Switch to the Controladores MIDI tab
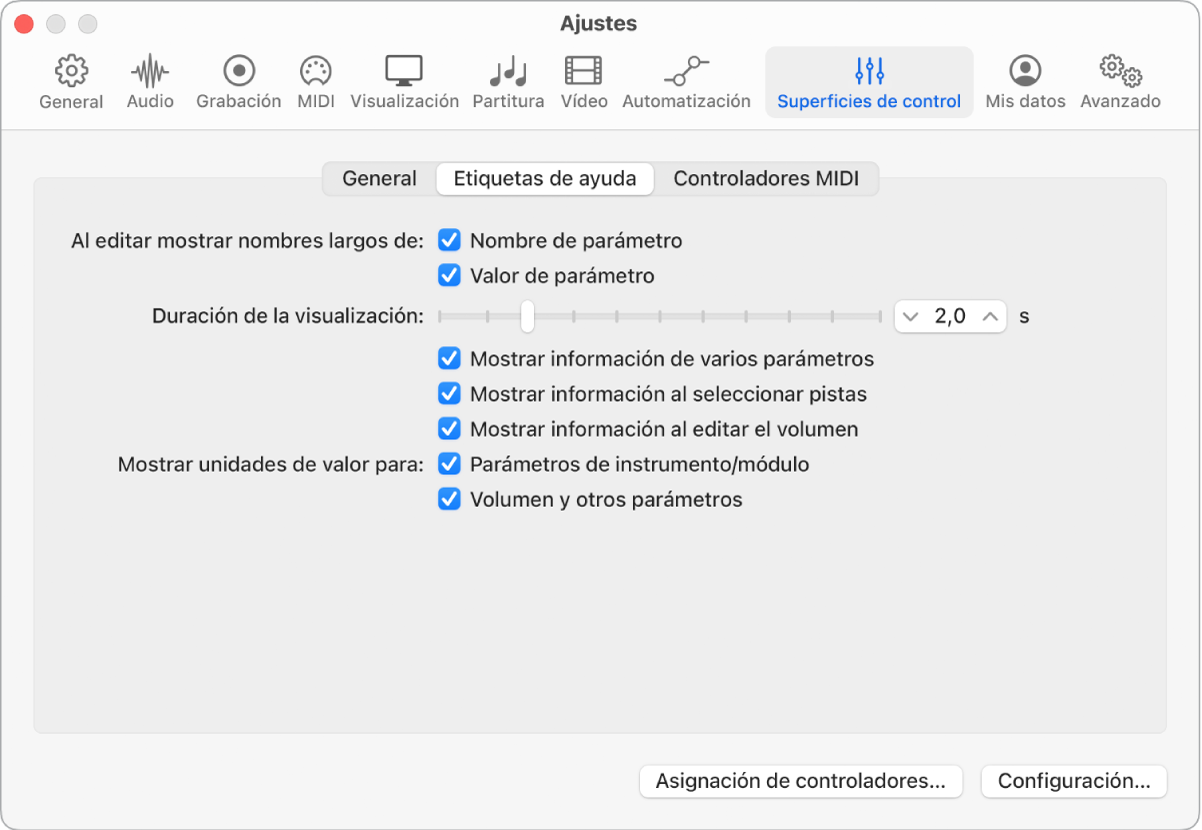This screenshot has width=1202, height=830. [766, 179]
